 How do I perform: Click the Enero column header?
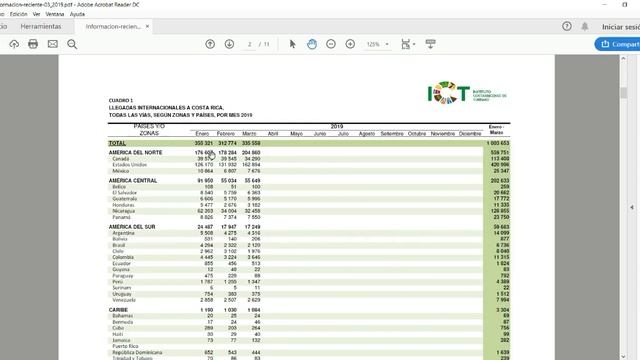click(202, 133)
